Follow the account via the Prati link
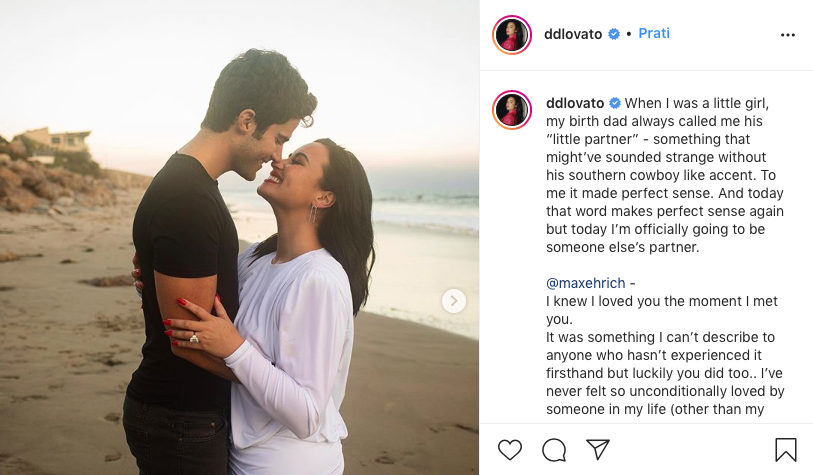 click(x=654, y=33)
